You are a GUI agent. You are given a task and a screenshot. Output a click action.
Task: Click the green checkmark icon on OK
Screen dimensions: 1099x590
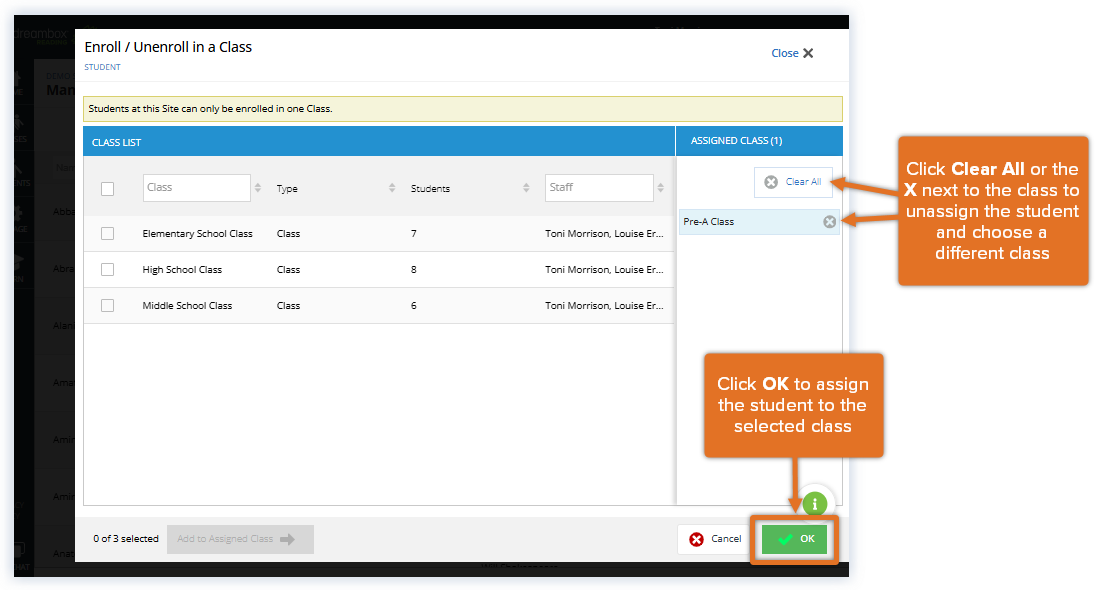click(787, 539)
